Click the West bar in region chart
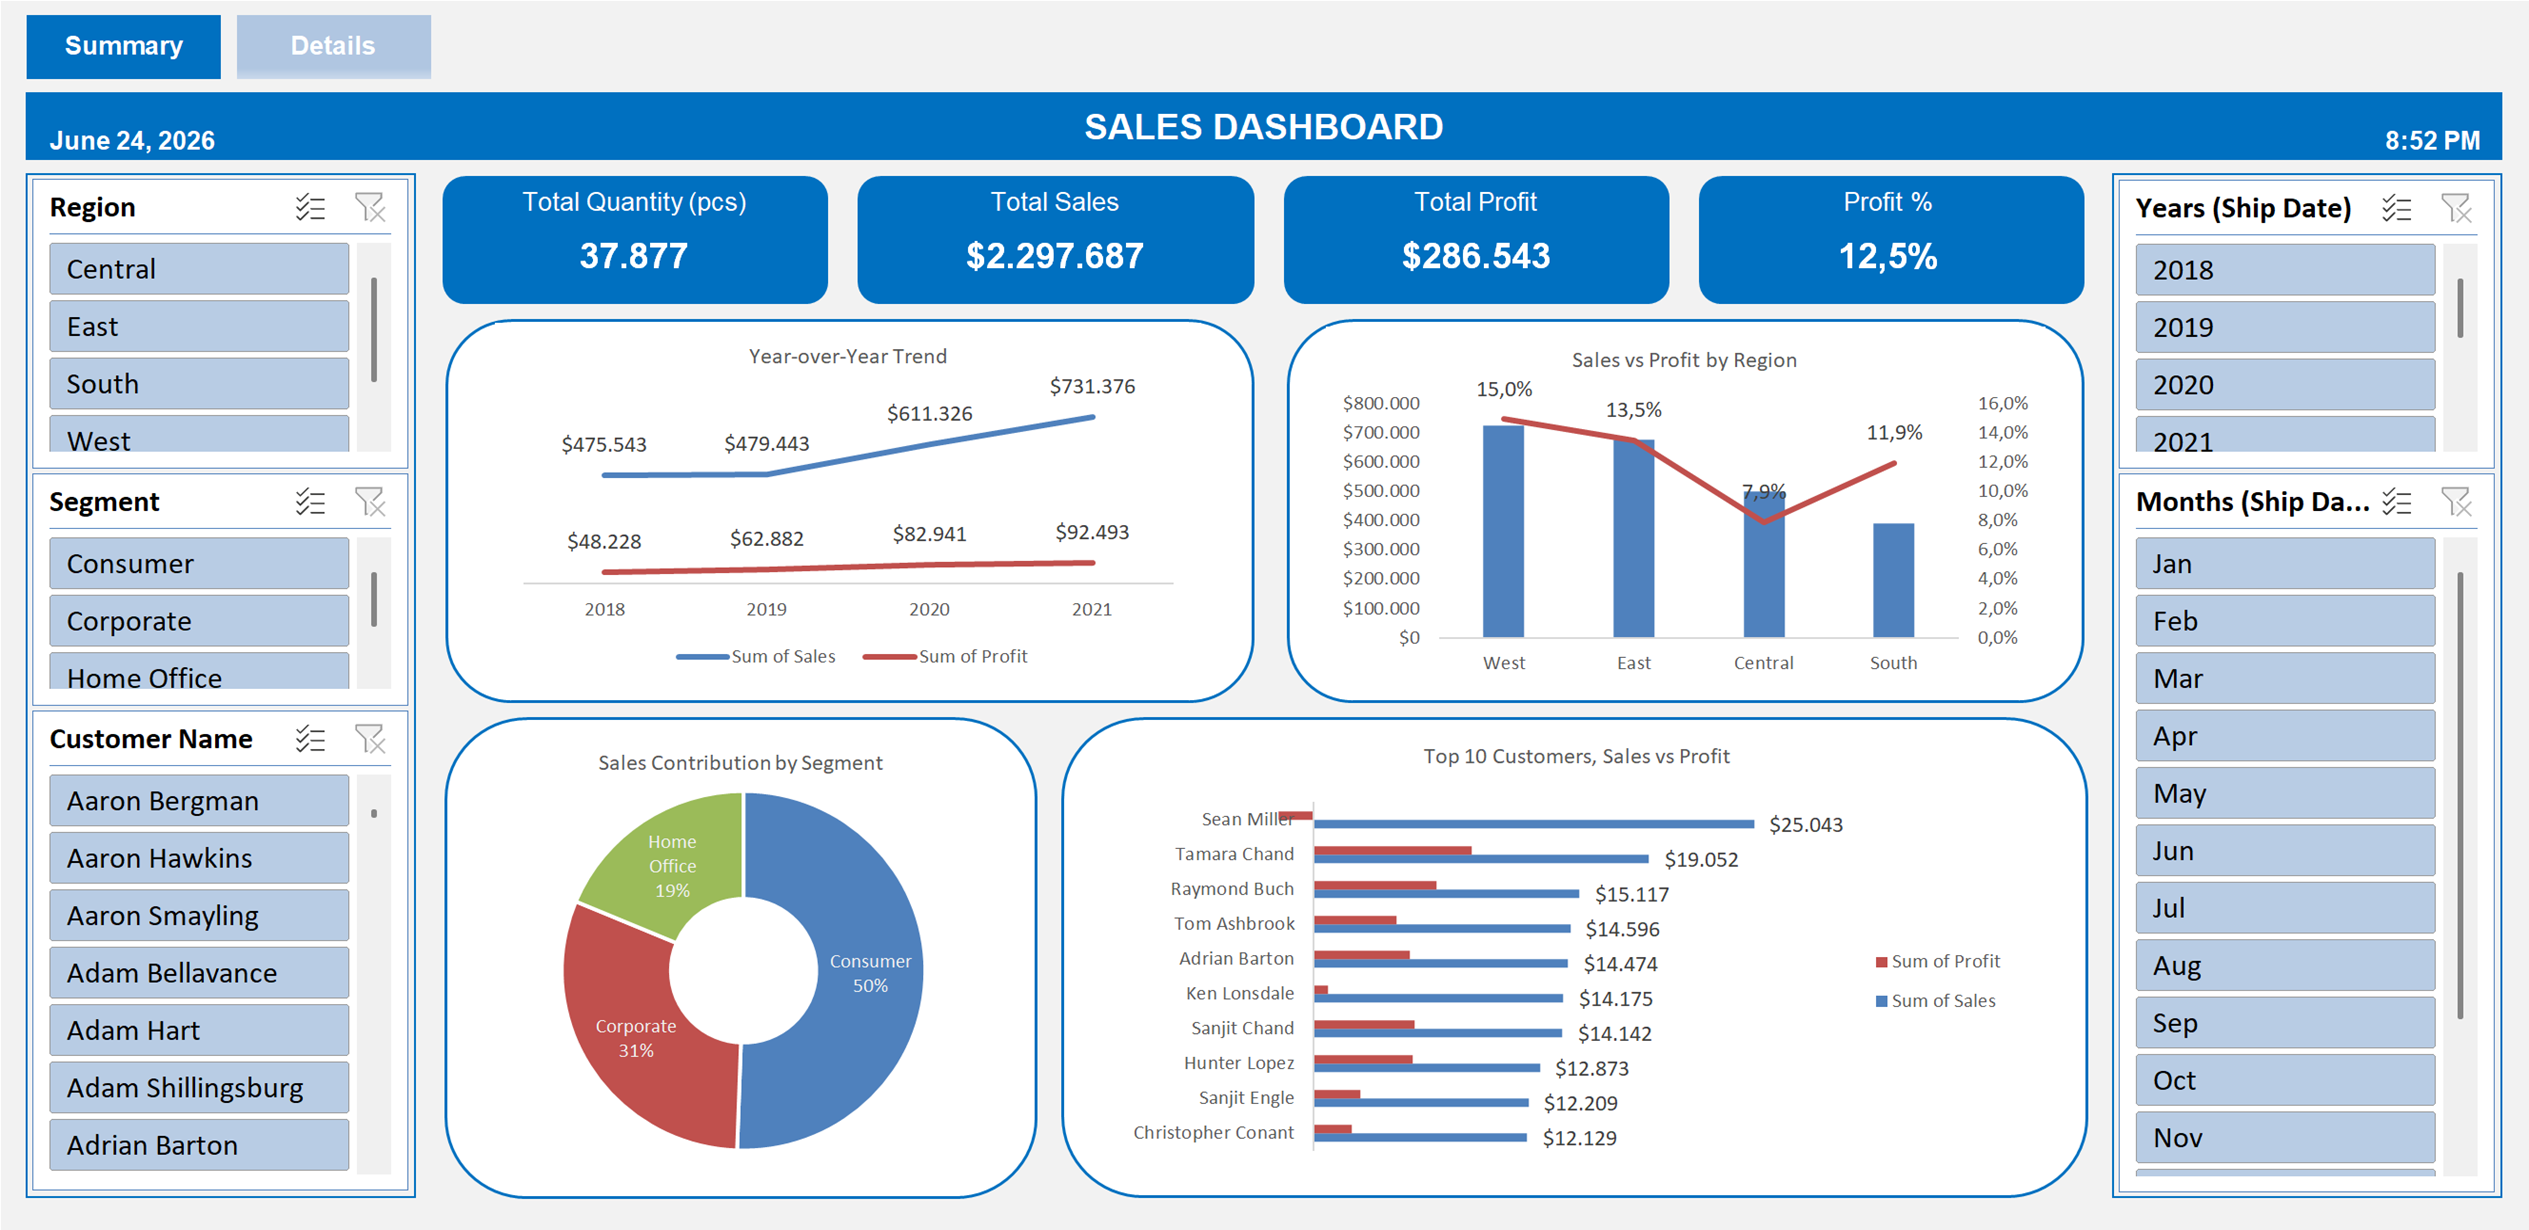The width and height of the screenshot is (2529, 1230). pos(1503,531)
